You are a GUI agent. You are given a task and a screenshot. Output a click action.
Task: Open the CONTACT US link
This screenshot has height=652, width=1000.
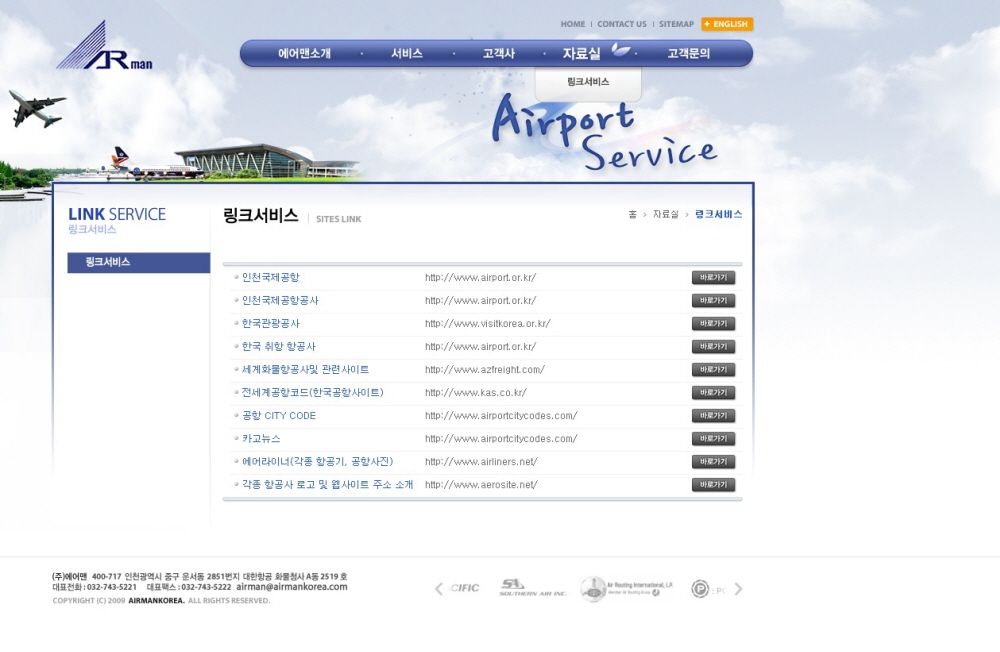(x=622, y=24)
